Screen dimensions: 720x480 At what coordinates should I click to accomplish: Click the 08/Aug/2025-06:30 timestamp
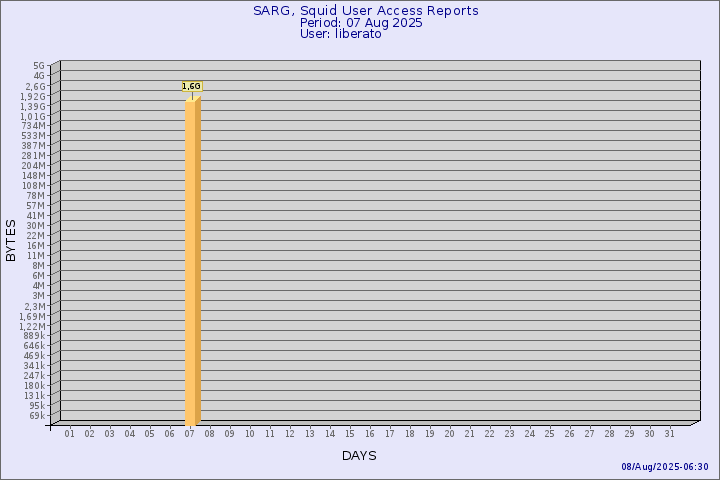click(664, 467)
